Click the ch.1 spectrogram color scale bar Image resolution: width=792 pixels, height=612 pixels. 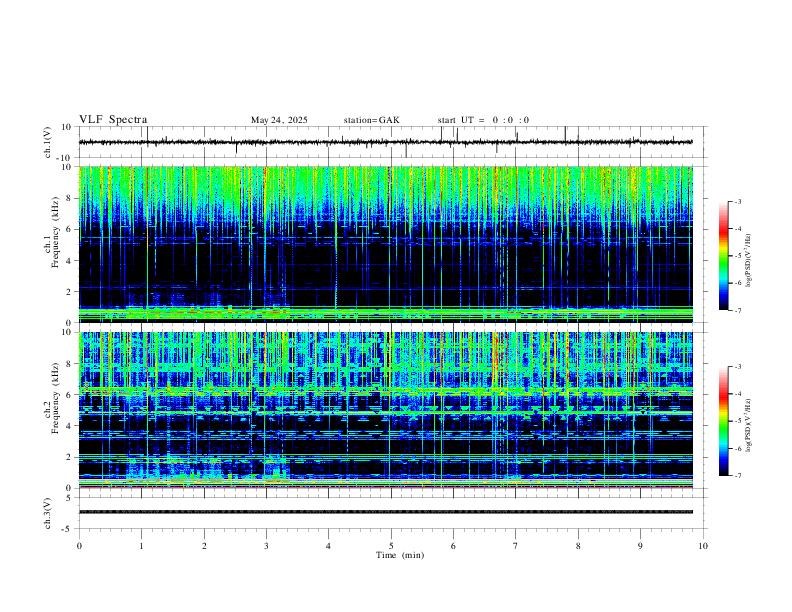[723, 256]
